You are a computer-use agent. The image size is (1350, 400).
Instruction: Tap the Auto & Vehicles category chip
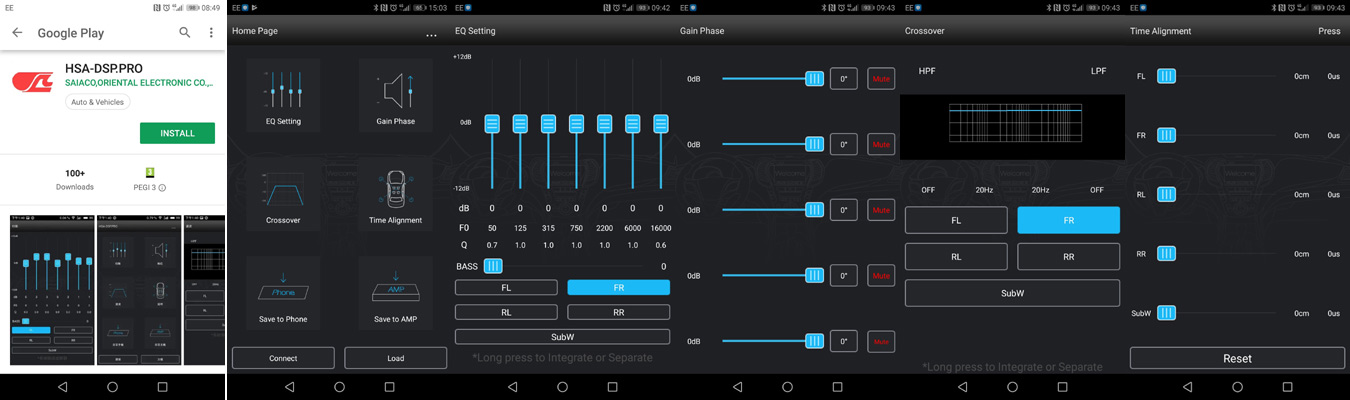click(103, 102)
